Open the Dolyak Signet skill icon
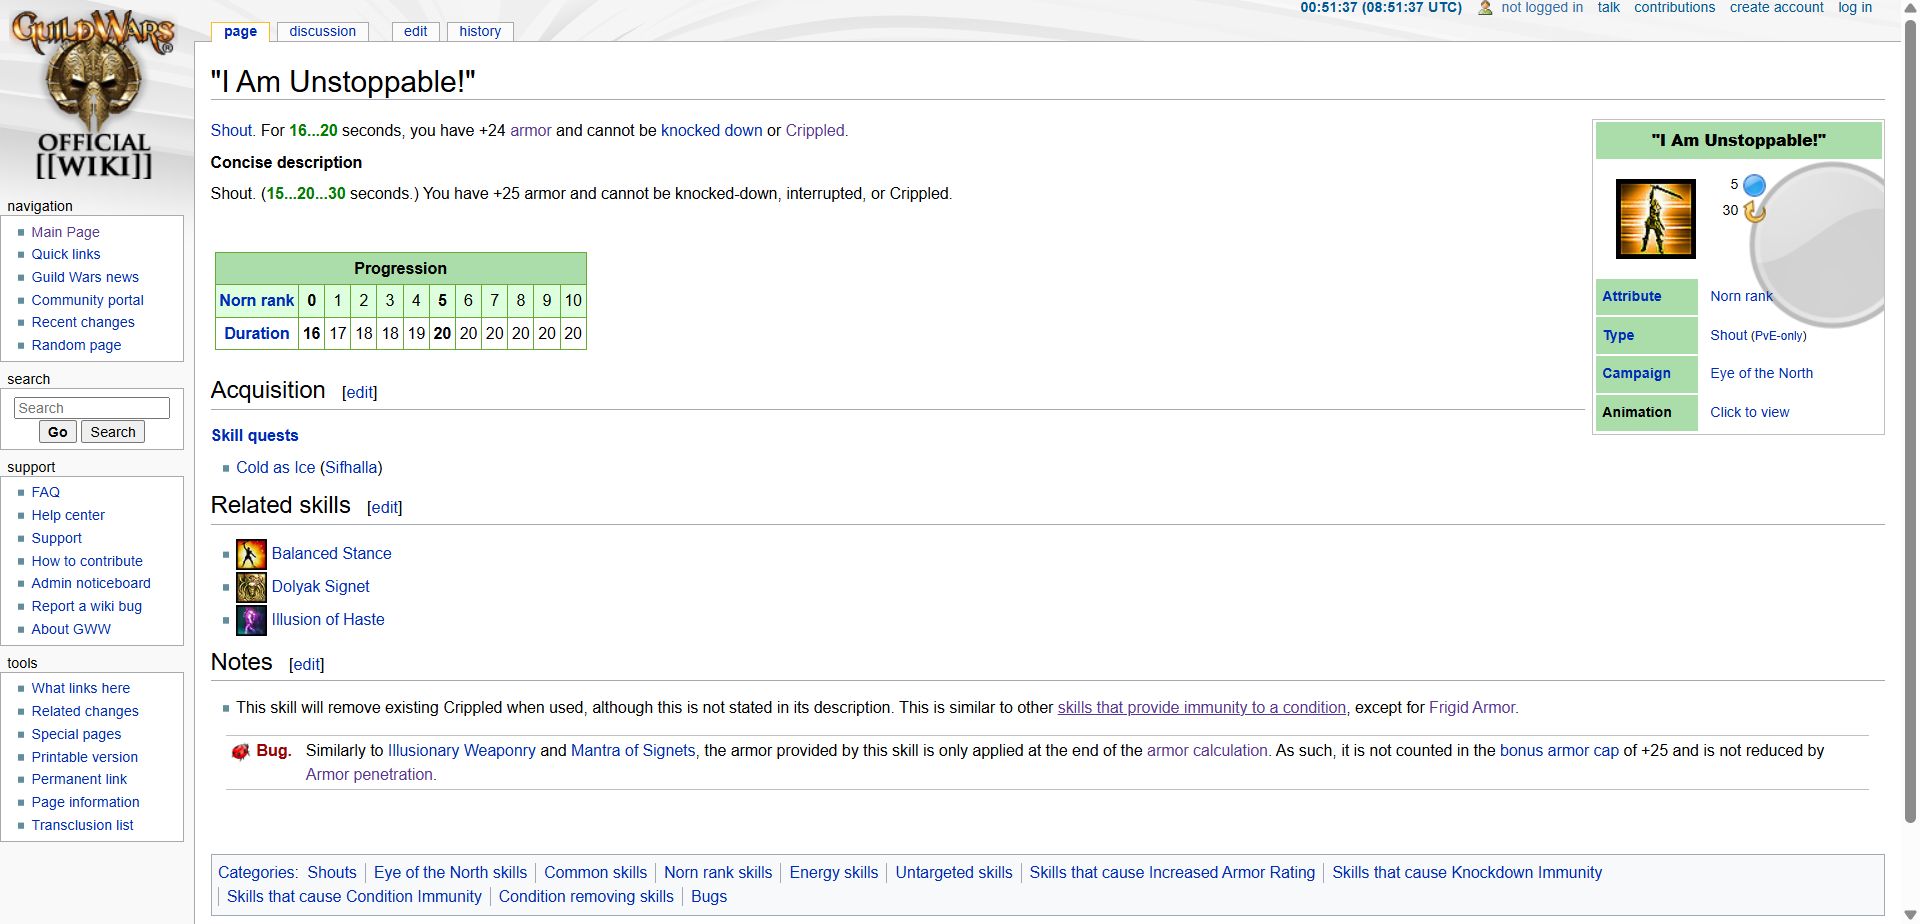The image size is (1920, 924). click(x=251, y=587)
